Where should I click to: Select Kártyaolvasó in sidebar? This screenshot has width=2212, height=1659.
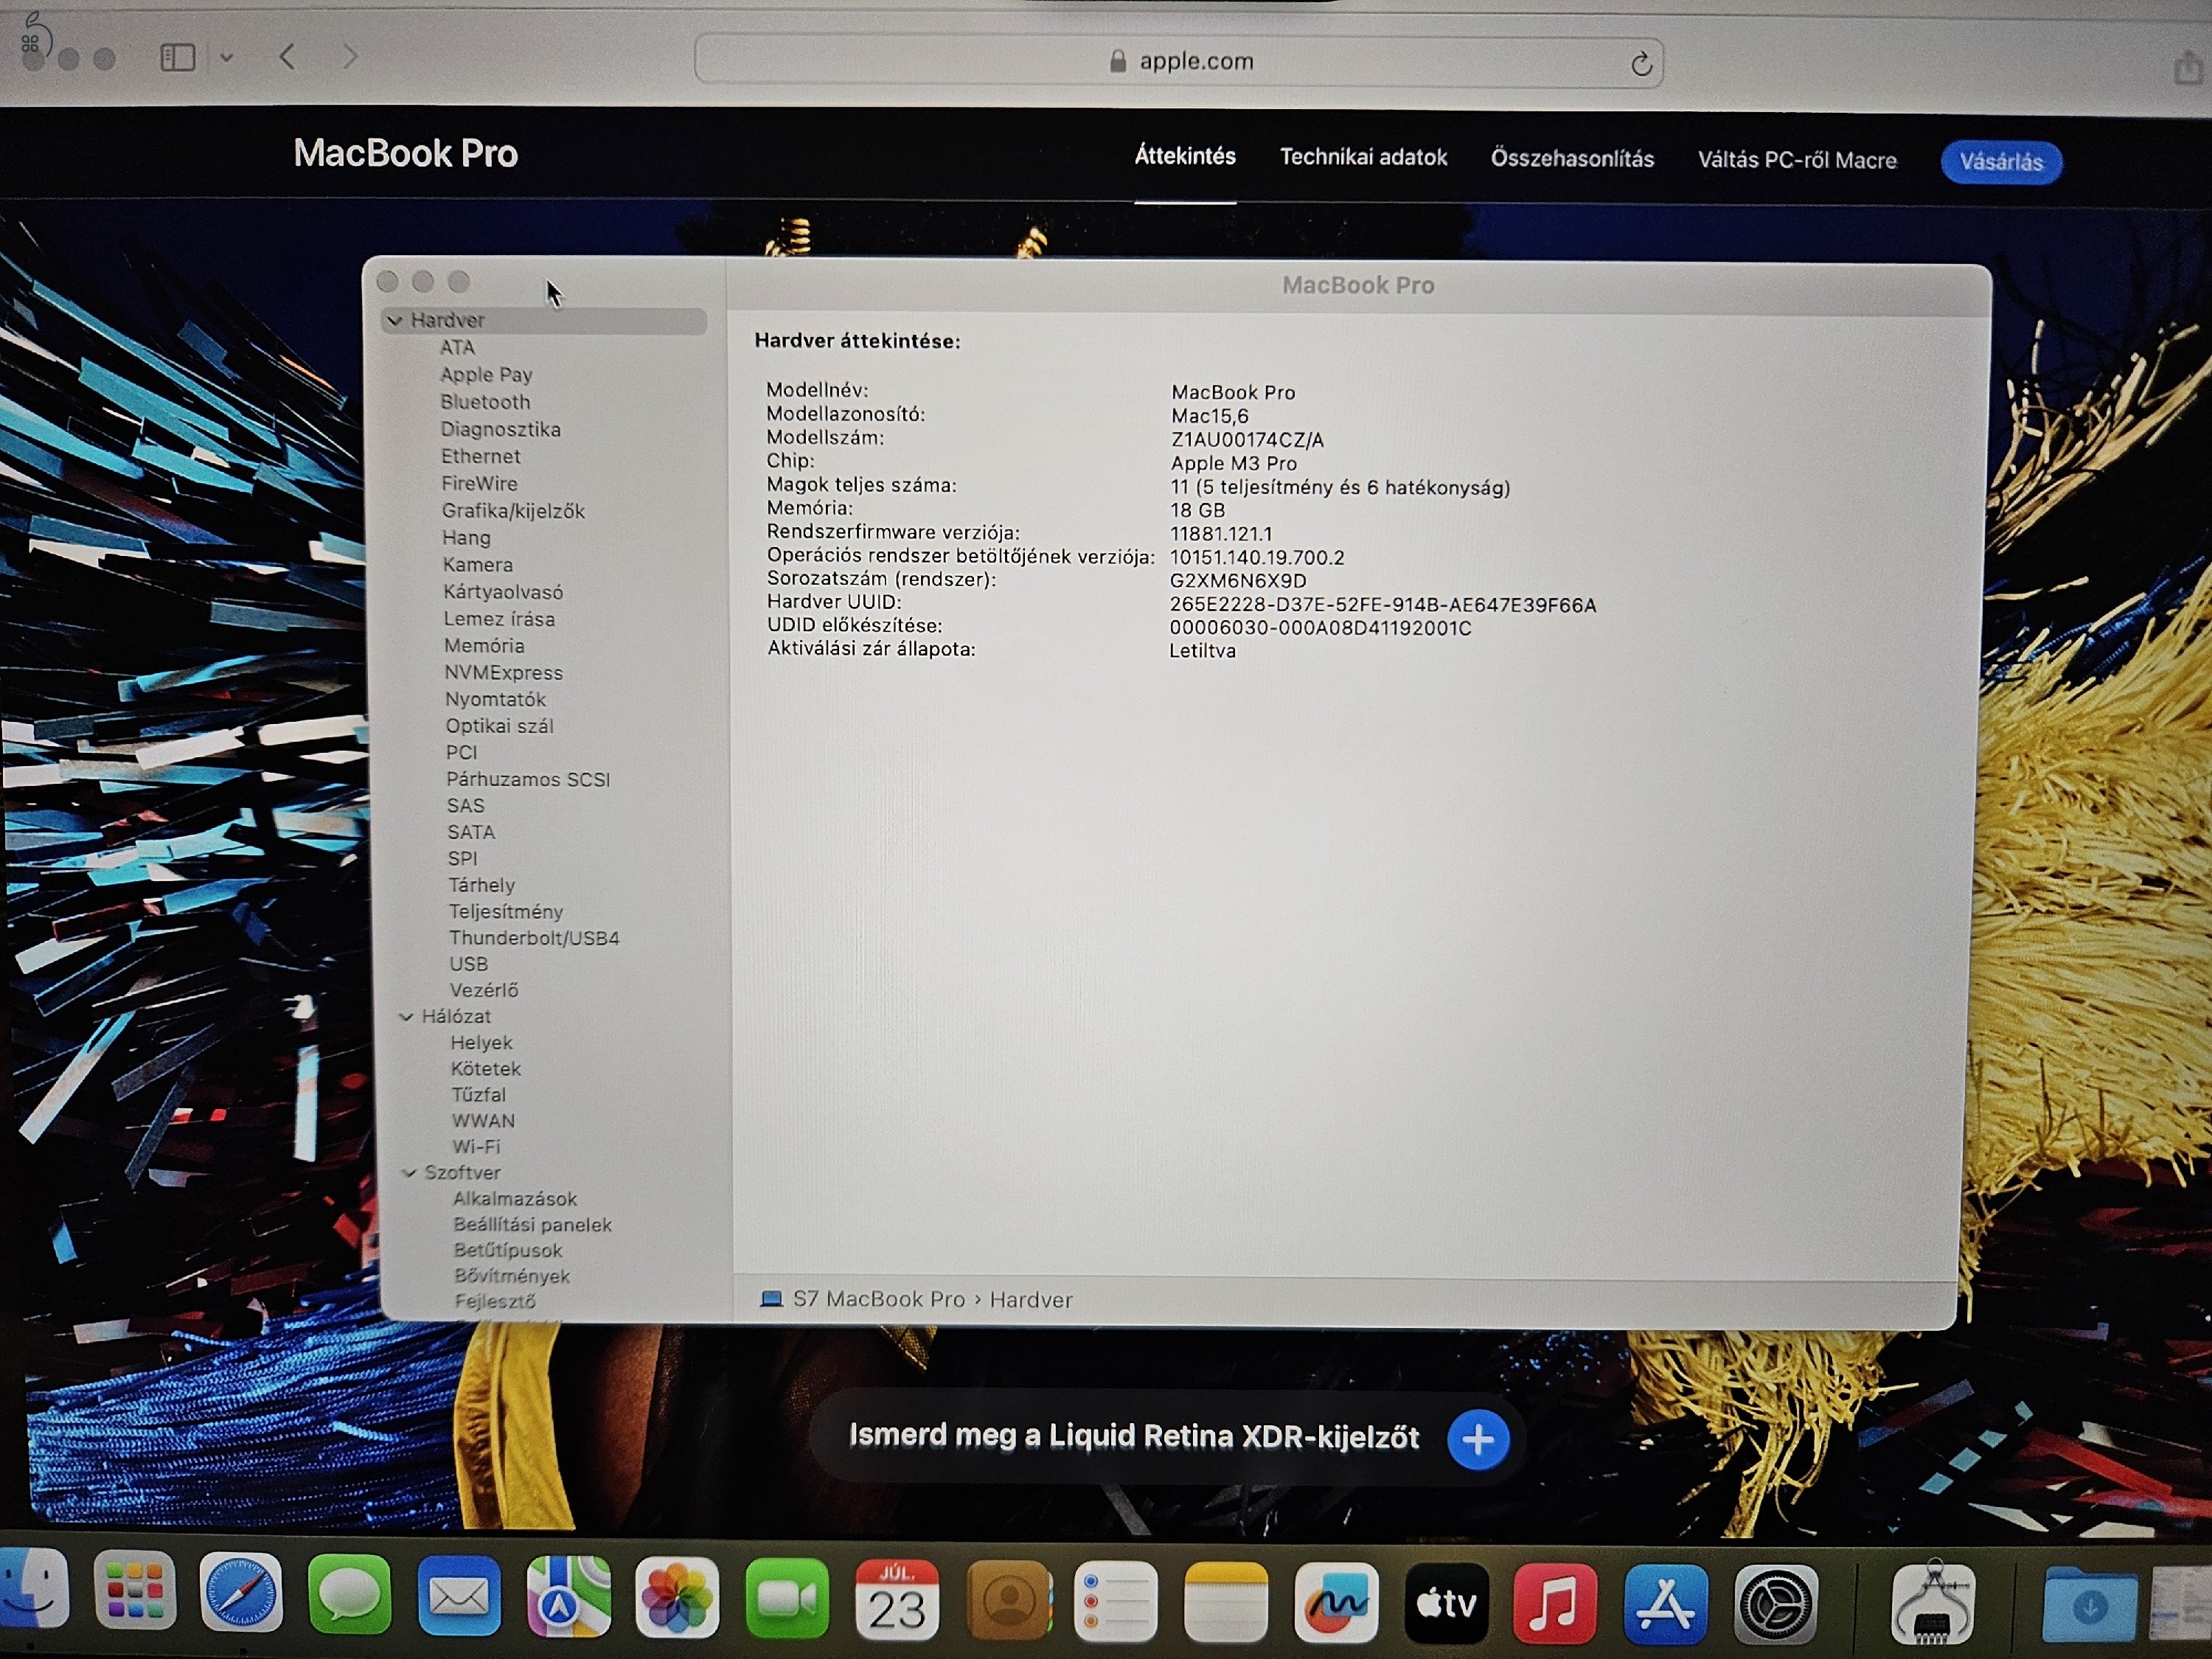click(x=503, y=592)
